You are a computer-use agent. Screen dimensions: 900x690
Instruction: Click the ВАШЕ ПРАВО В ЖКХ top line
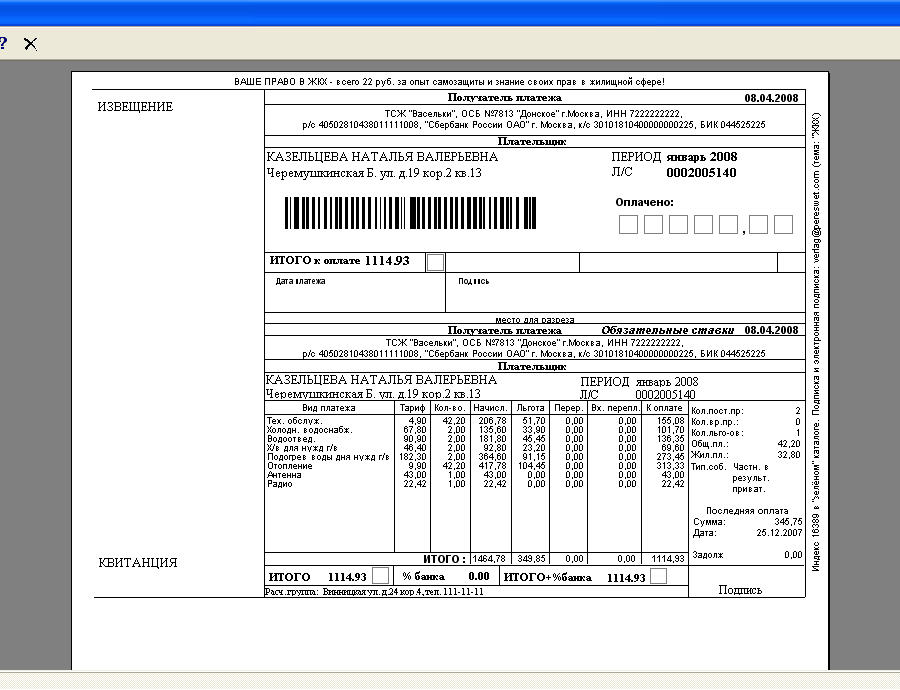[449, 82]
